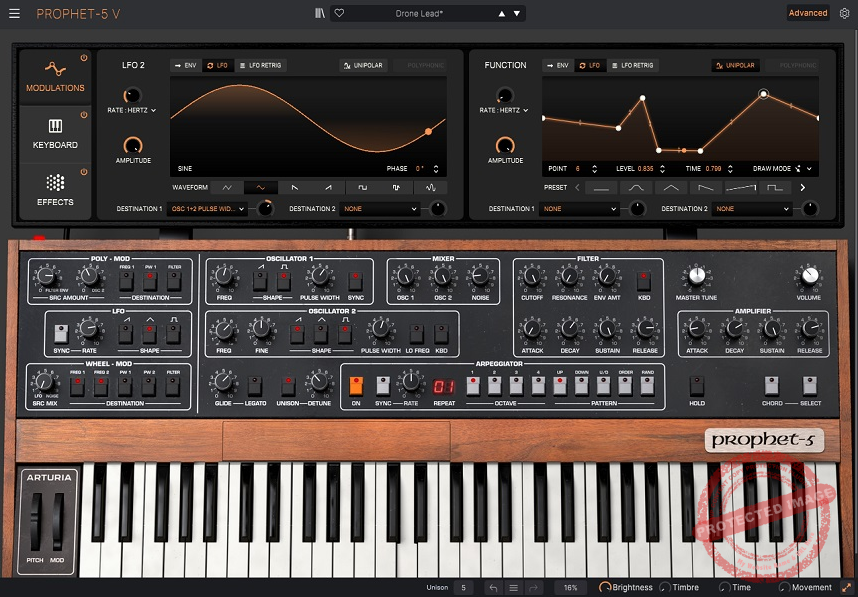Toggle Unipolar button in Function panel
Screen dimensions: 858x597
click(x=735, y=65)
